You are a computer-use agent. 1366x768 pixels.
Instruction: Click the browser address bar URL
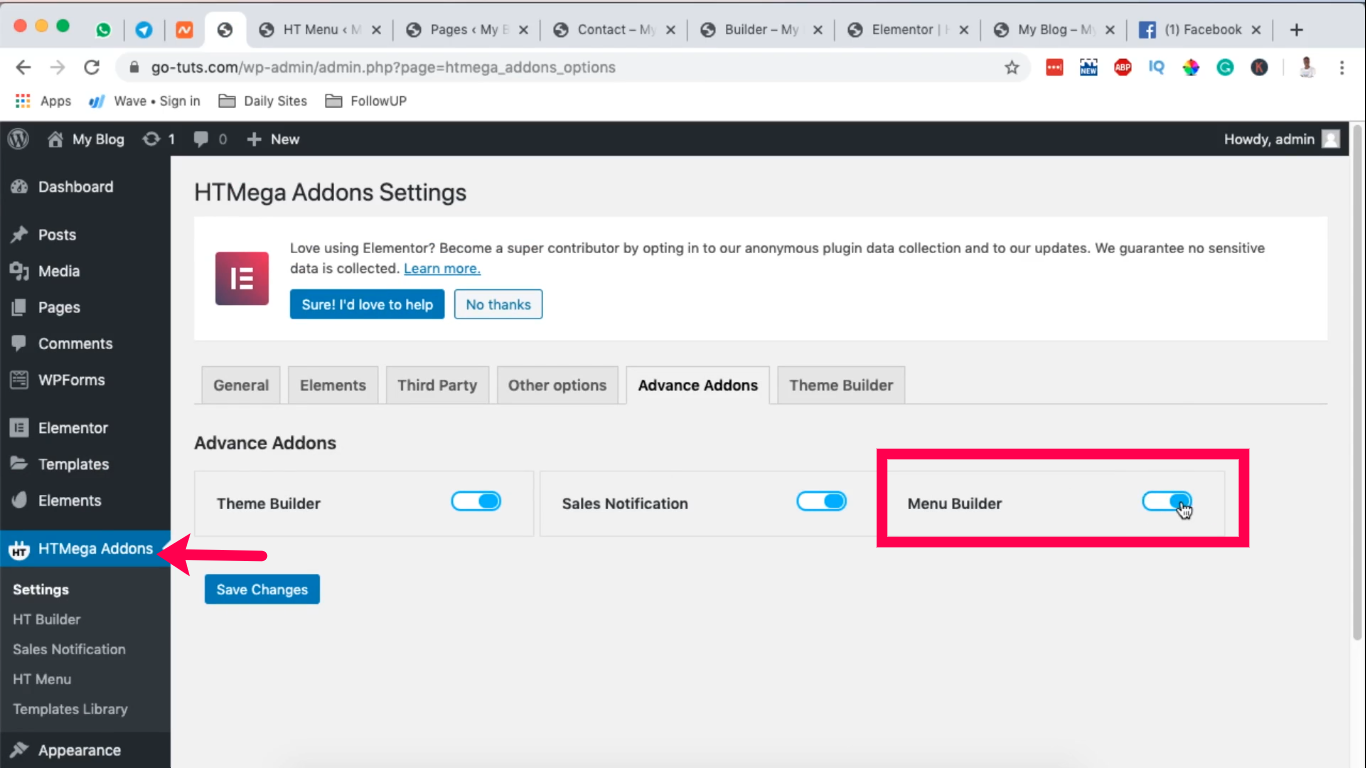point(382,68)
